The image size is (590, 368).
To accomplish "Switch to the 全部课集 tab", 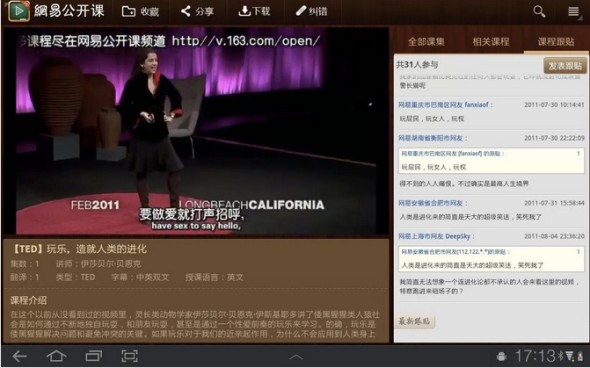I will click(x=426, y=41).
